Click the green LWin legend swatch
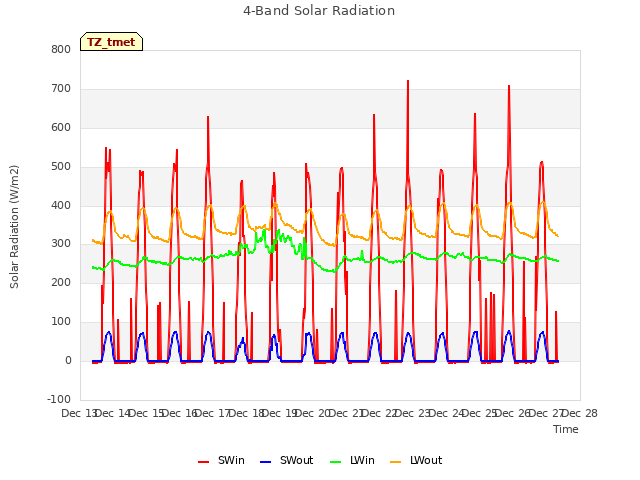Viewport: 640px width, 480px height. tap(335, 462)
